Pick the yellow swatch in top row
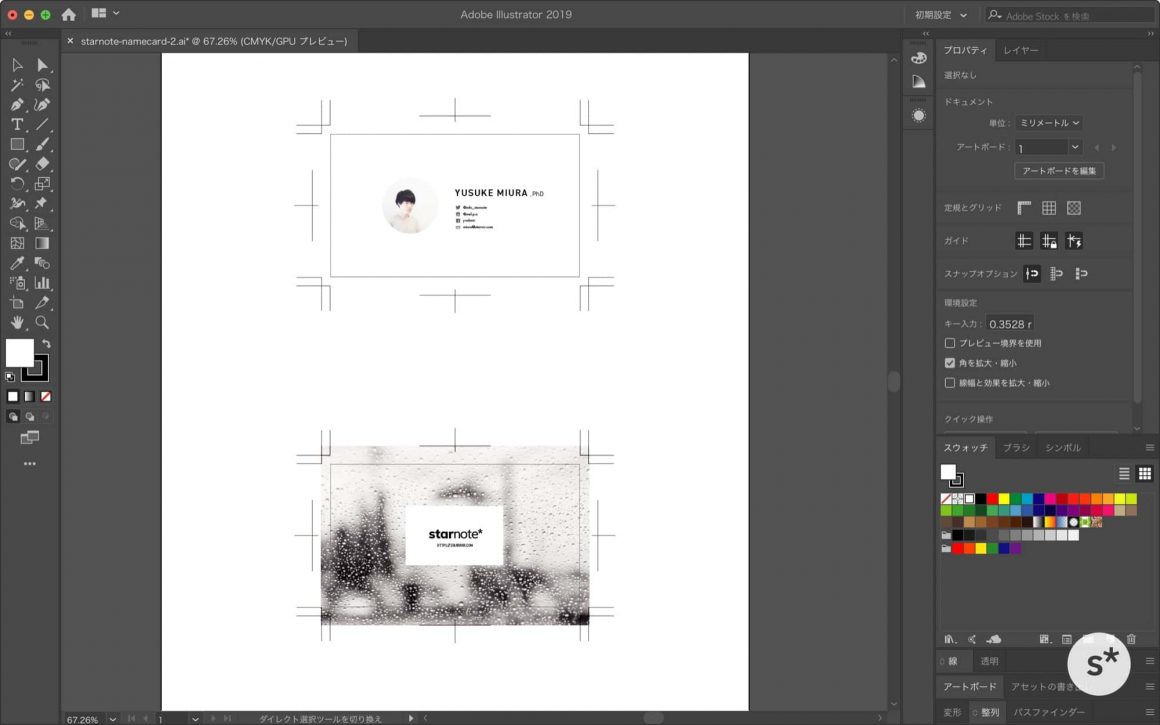The height and width of the screenshot is (725, 1160). pos(1004,498)
